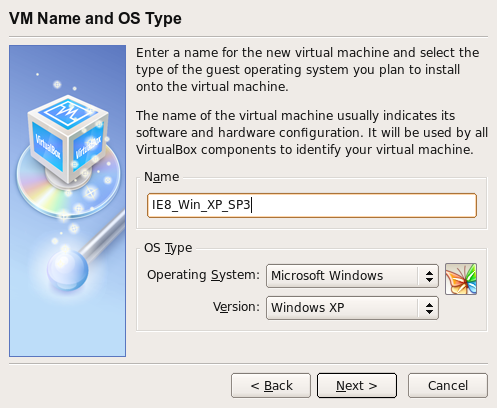Image resolution: width=497 pixels, height=408 pixels.
Task: Click the Operating System: label
Action: [203, 275]
